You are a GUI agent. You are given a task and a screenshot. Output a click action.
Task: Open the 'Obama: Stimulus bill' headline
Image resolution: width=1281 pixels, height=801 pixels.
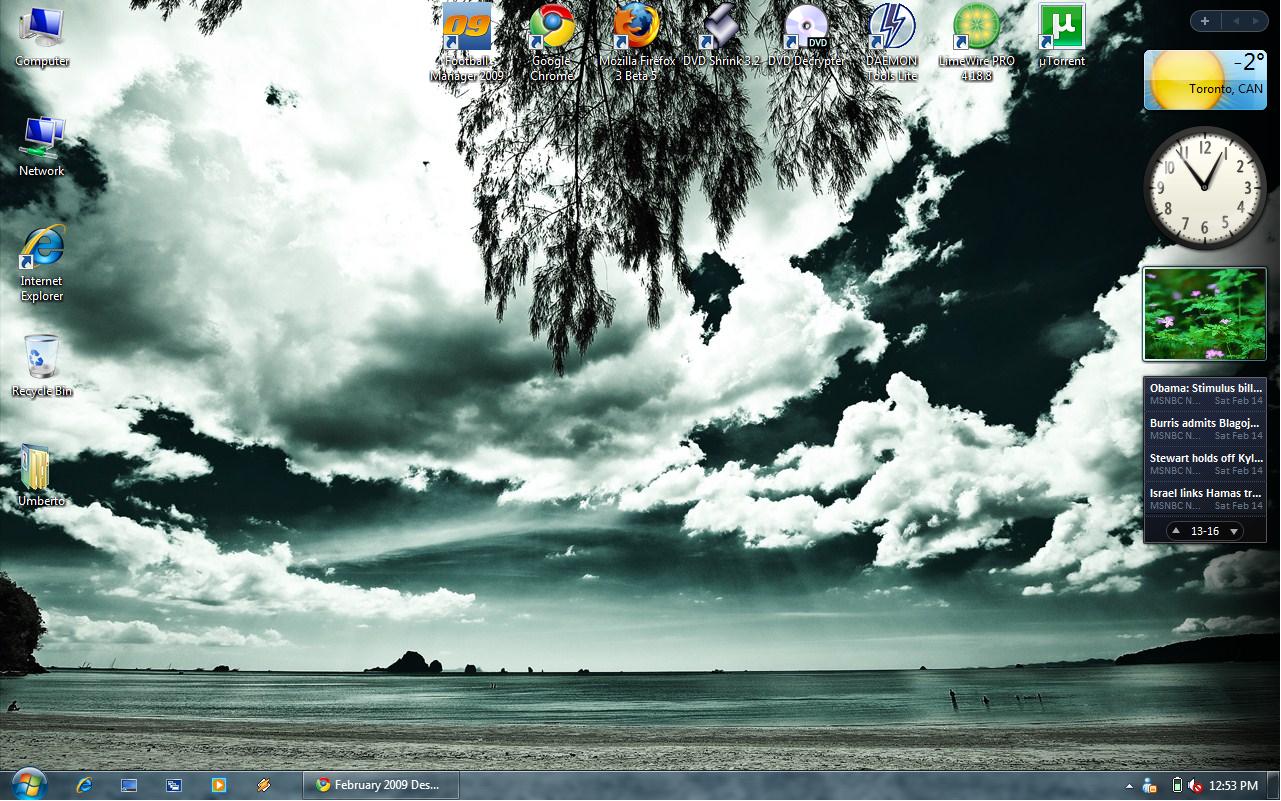(x=1205, y=388)
